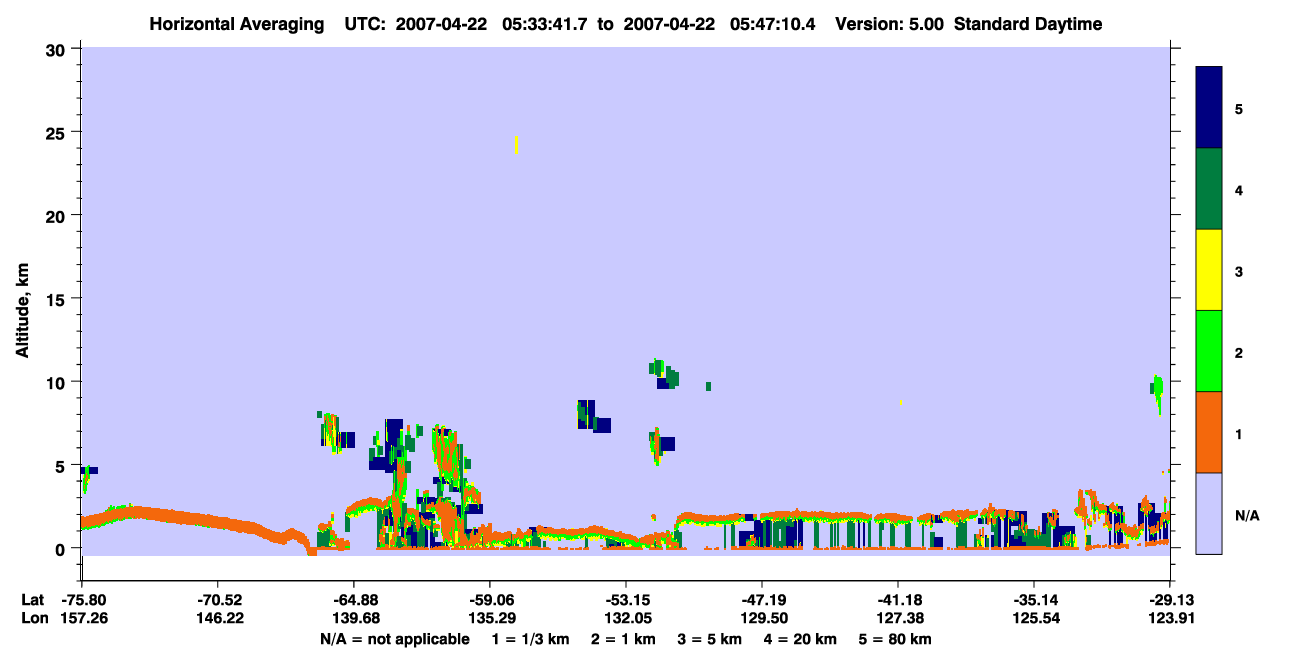Screen dimensions: 1300x667
Task: Click the legend note 'N/A = not applicable'
Action: tap(394, 639)
